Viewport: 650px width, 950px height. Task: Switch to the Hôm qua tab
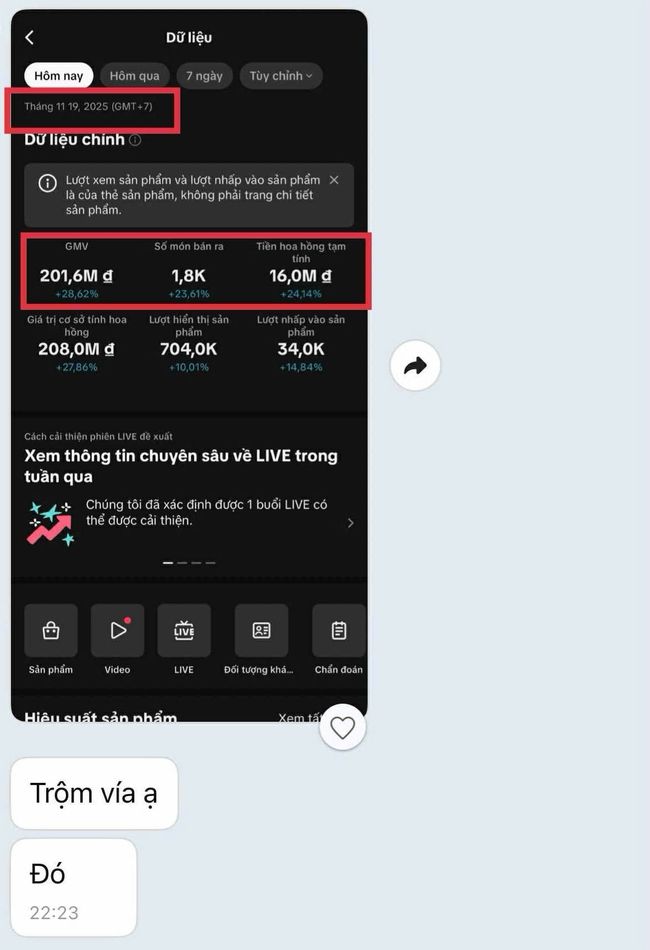pyautogui.click(x=134, y=76)
